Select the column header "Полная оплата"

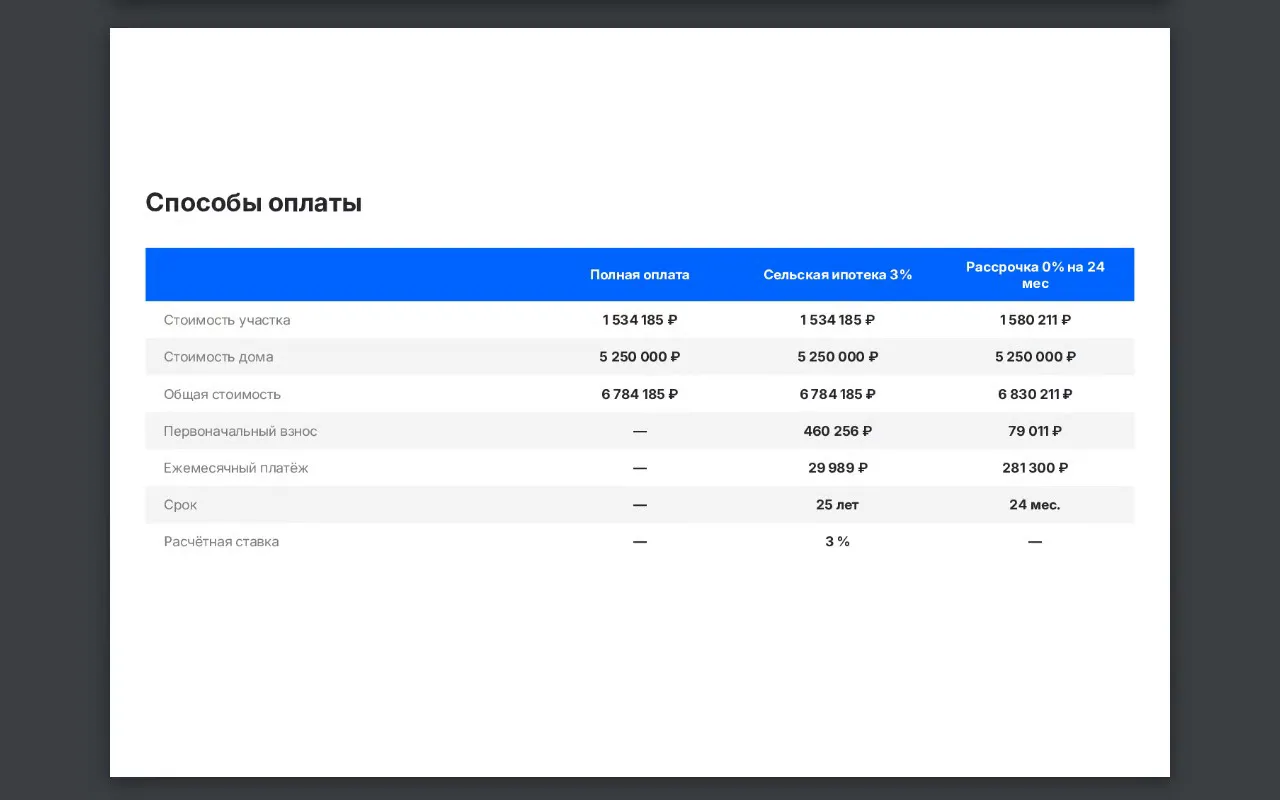click(x=640, y=275)
